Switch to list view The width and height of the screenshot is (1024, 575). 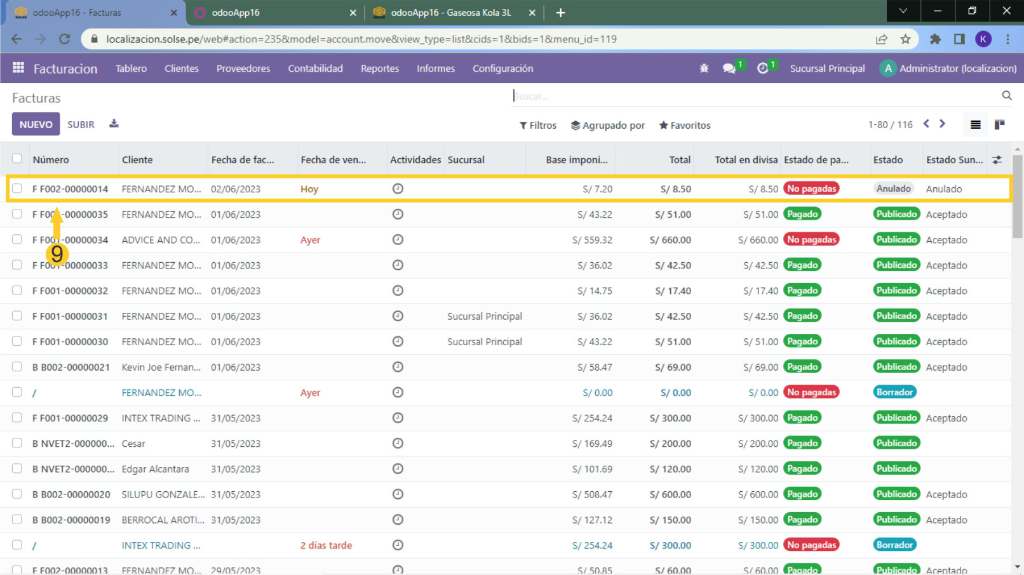pos(976,125)
